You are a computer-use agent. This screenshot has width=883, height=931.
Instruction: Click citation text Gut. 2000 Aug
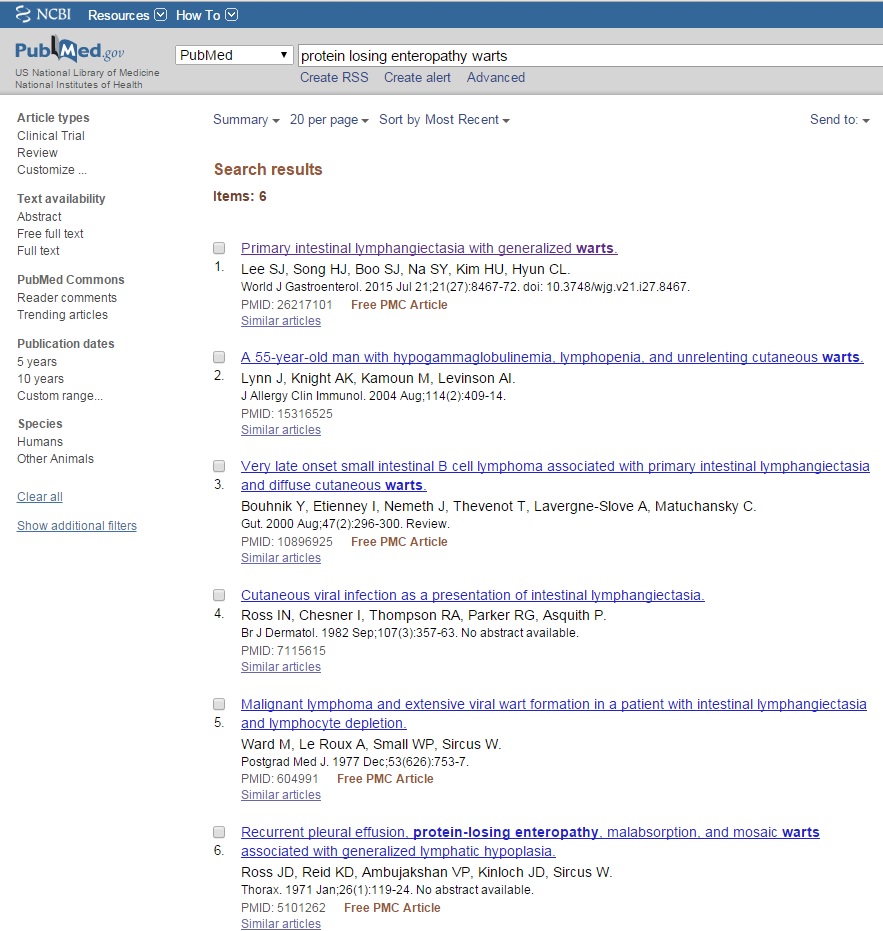click(346, 524)
